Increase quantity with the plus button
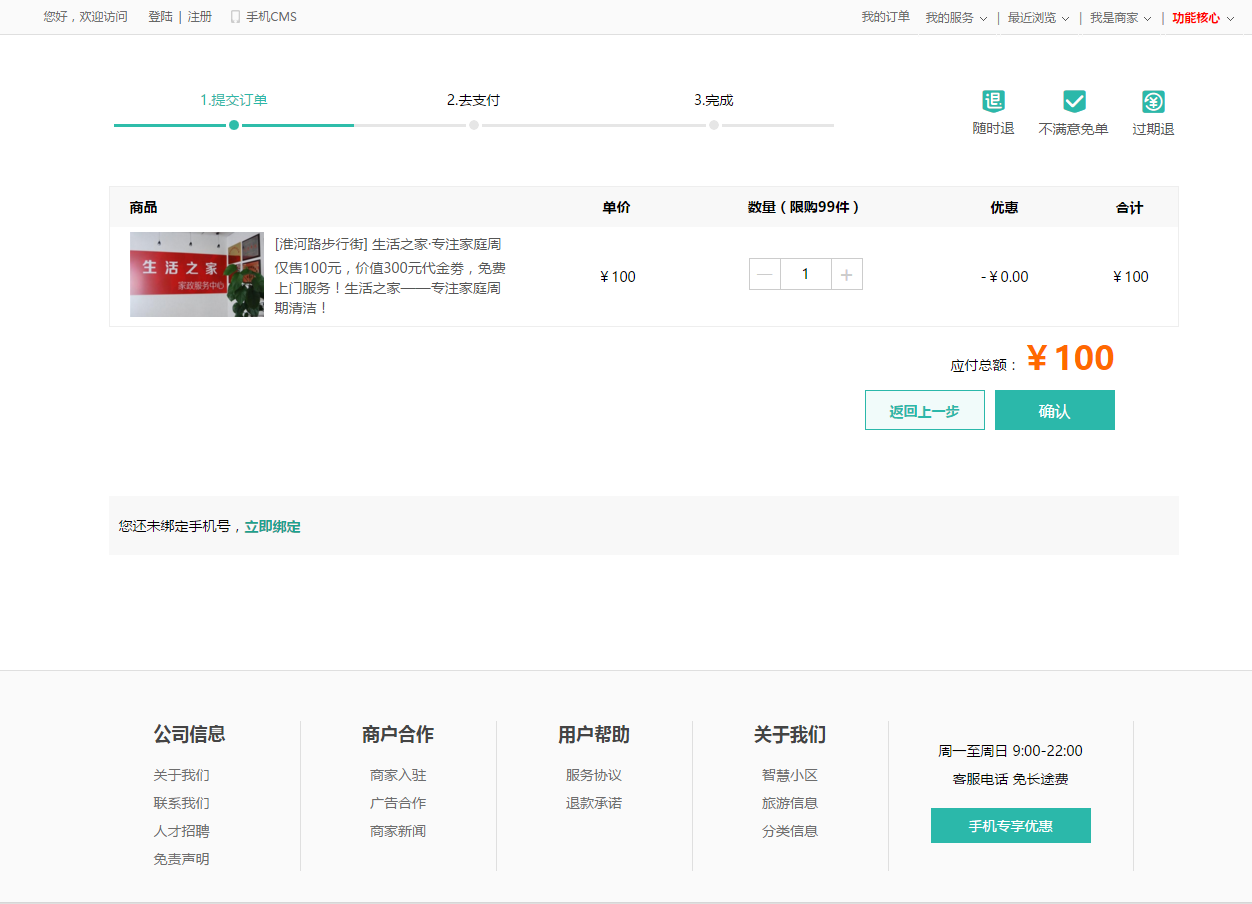The image size is (1252, 904). [846, 275]
